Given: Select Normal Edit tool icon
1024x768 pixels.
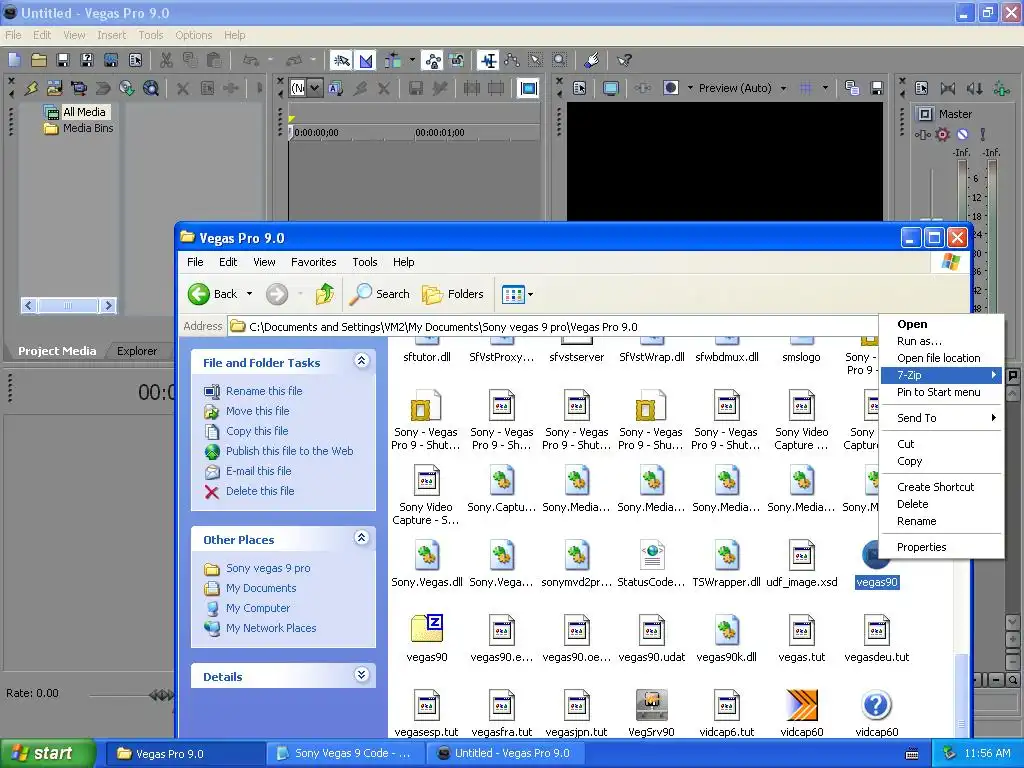Looking at the screenshot, I should 488,60.
